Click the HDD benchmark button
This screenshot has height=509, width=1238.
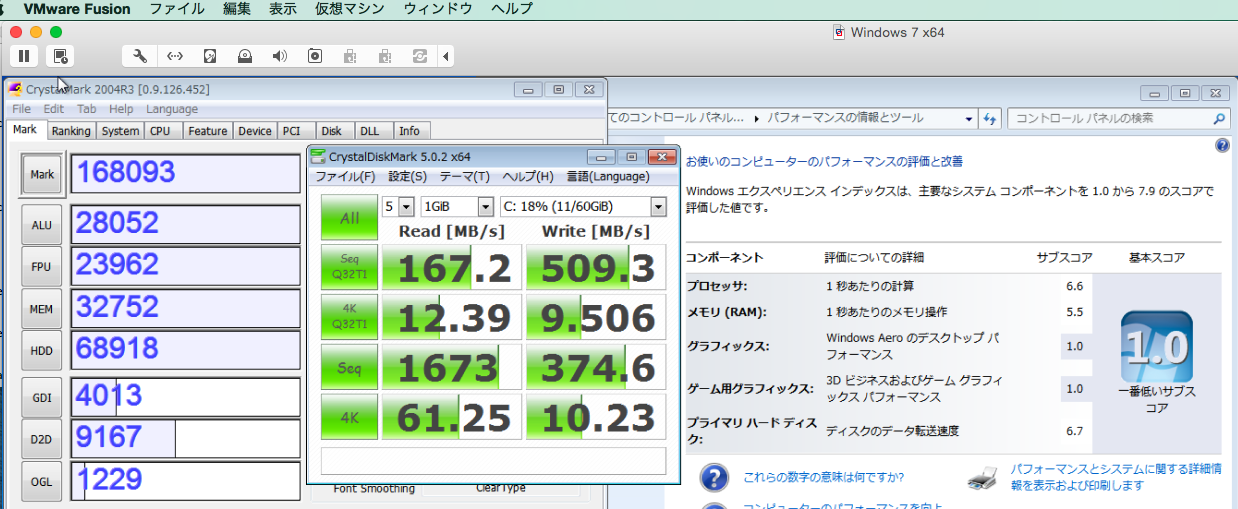coord(42,351)
